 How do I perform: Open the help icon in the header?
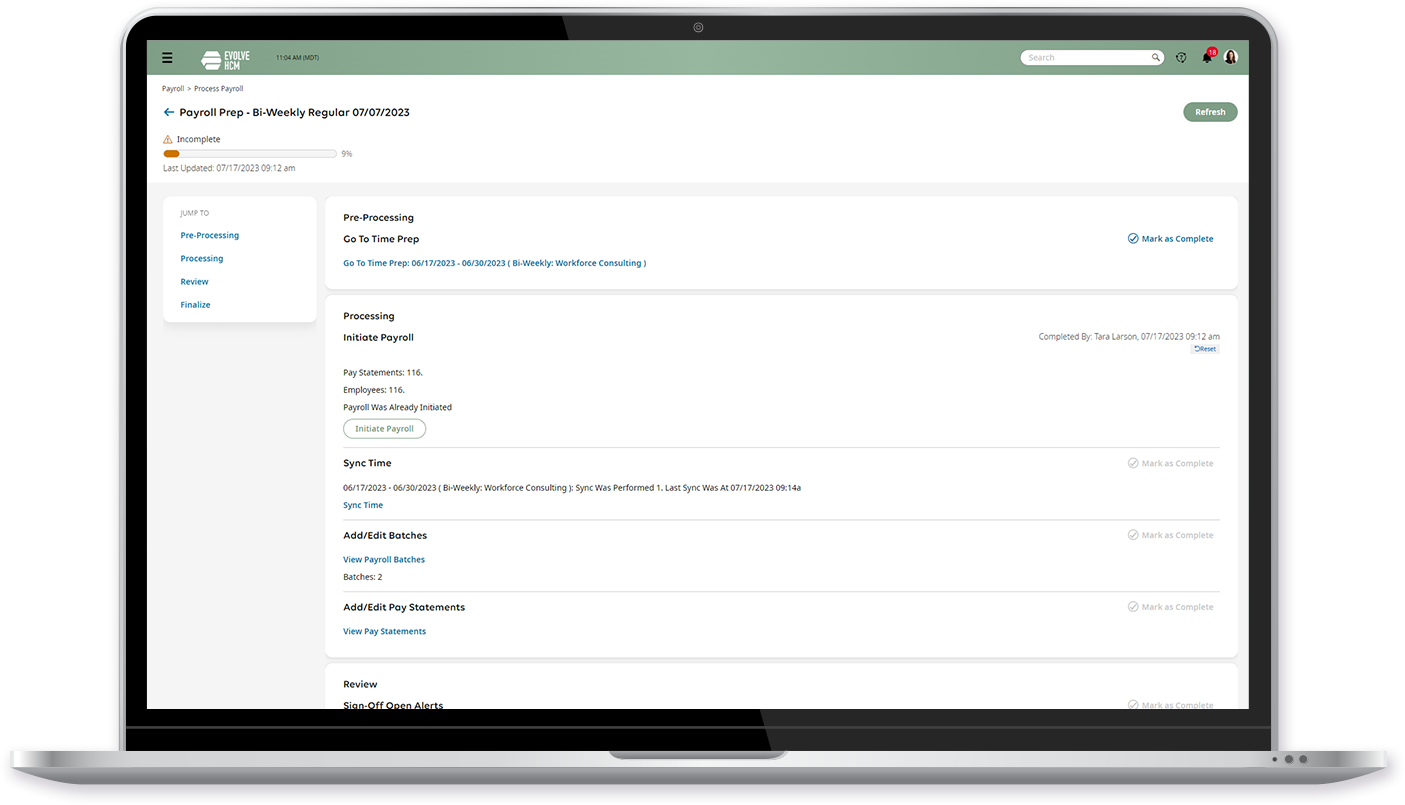1181,57
